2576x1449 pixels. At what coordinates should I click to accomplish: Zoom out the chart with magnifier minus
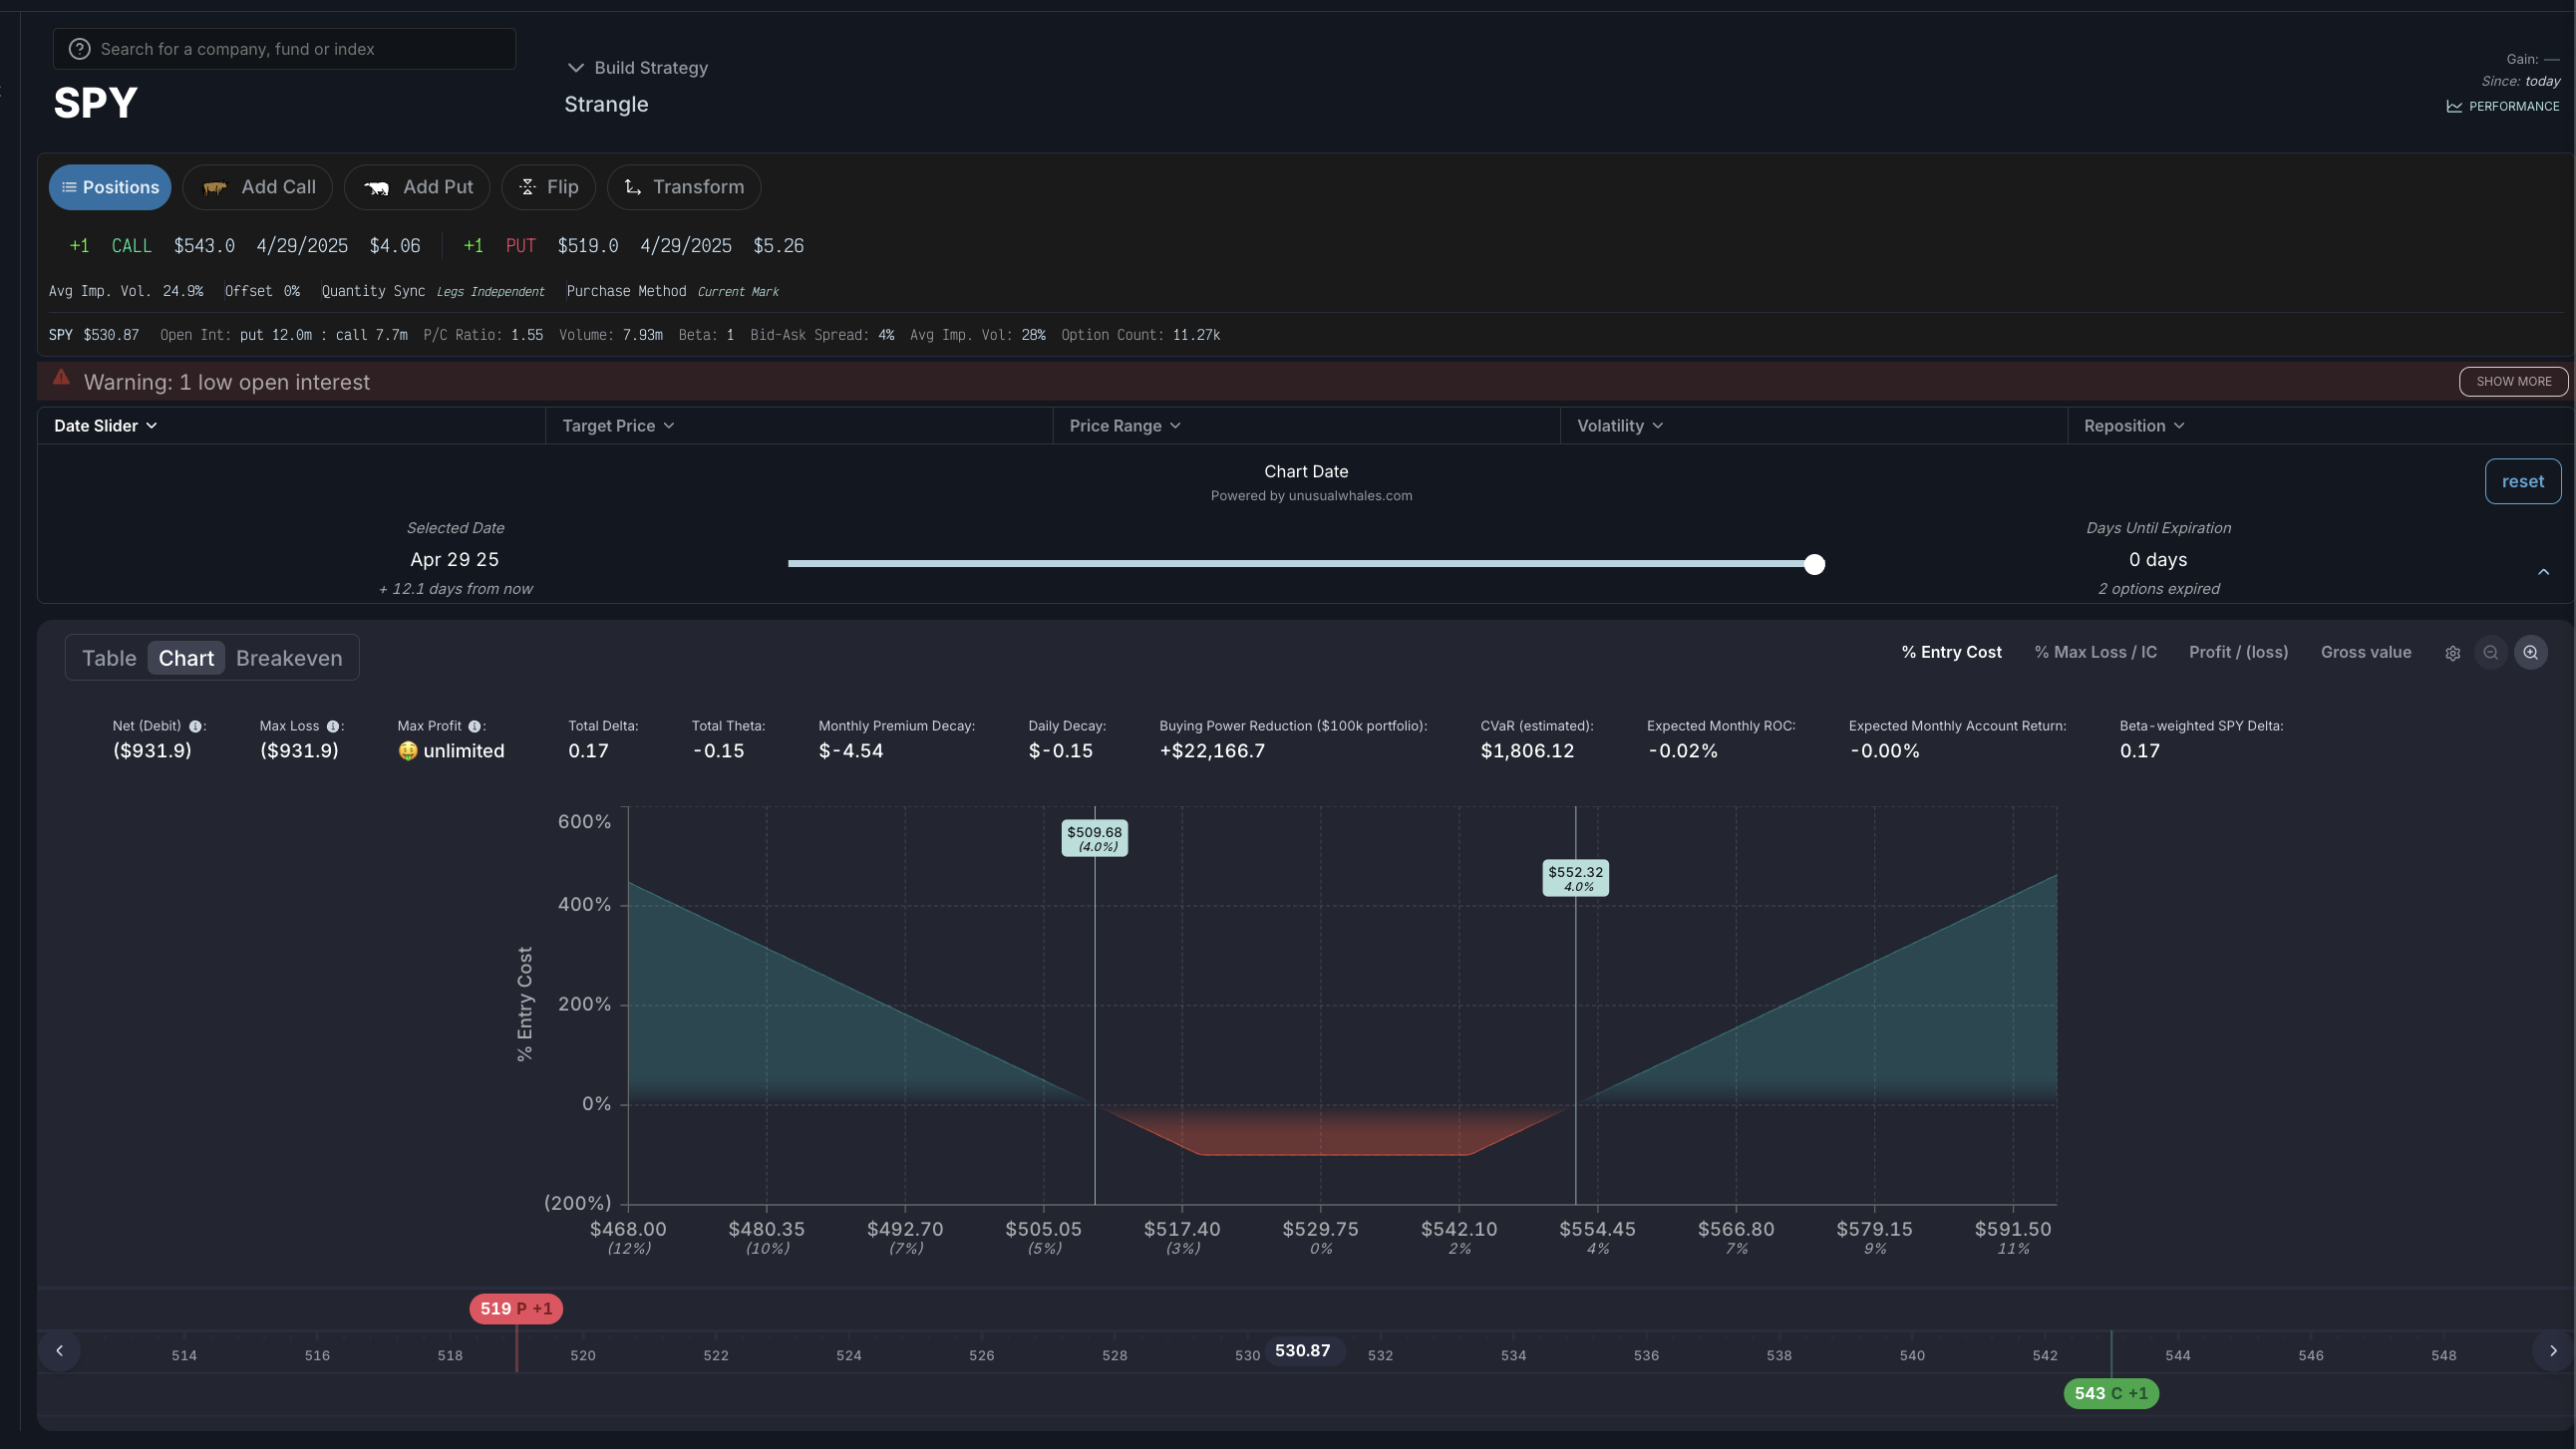tap(2491, 653)
